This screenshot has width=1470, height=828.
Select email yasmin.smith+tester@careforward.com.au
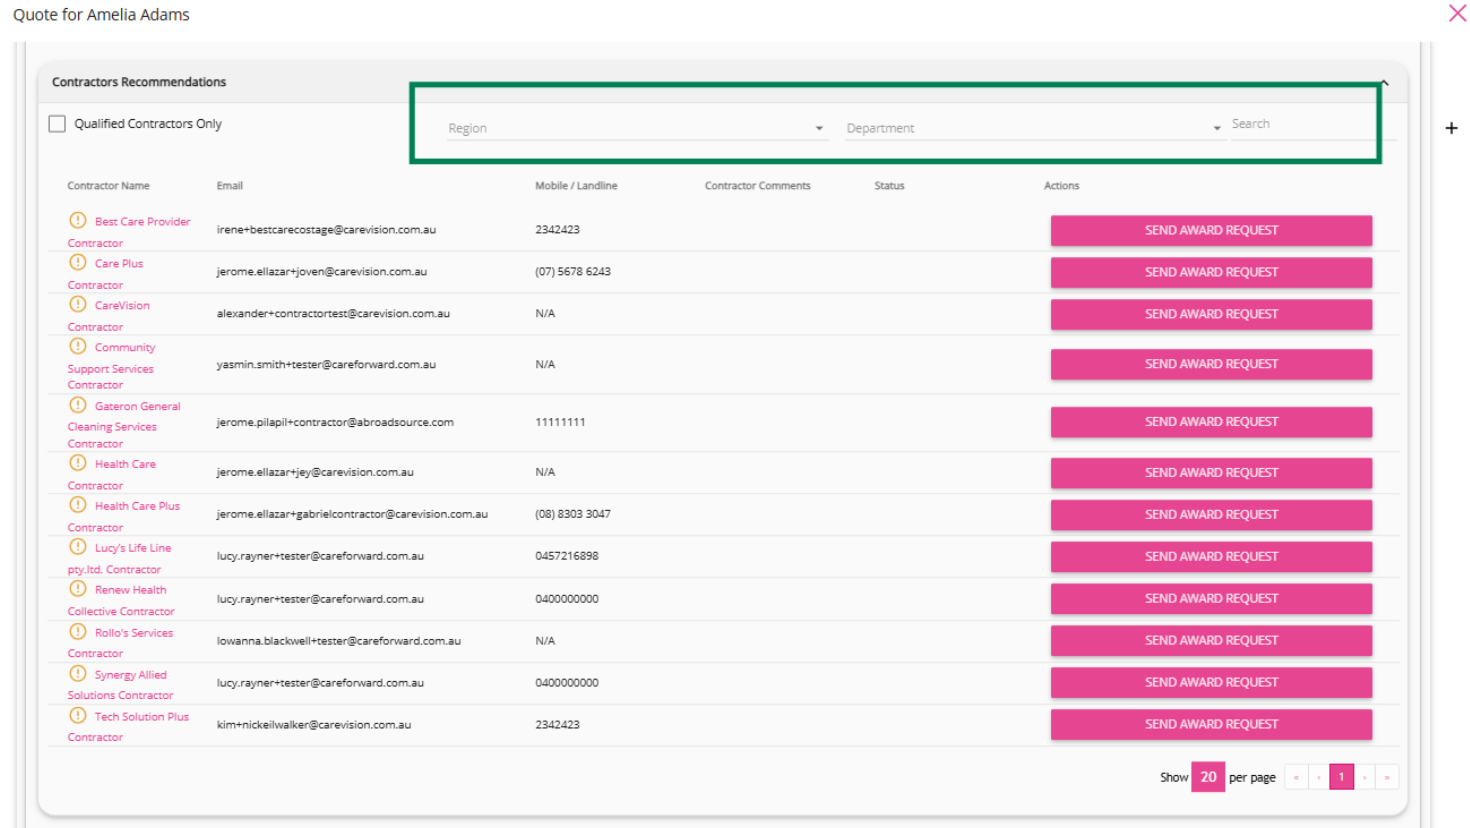pos(326,365)
